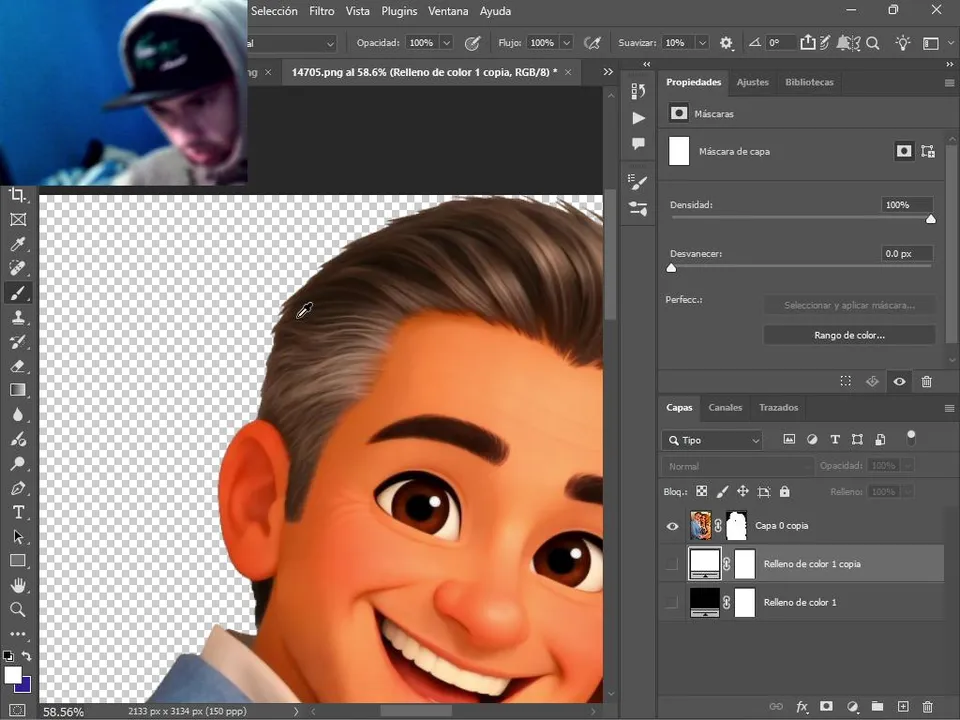Viewport: 960px width, 720px height.
Task: Open the Vista menu
Action: [358, 11]
